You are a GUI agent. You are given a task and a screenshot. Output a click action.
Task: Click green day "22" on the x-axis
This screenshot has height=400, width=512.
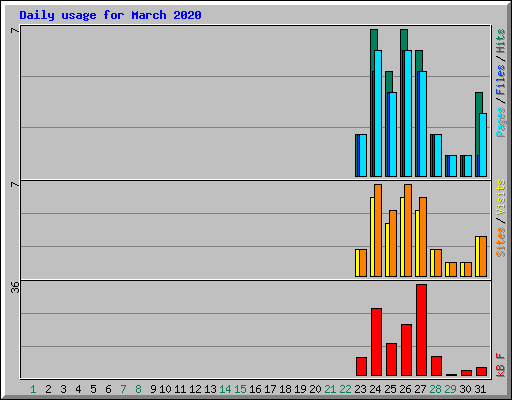tap(345, 389)
